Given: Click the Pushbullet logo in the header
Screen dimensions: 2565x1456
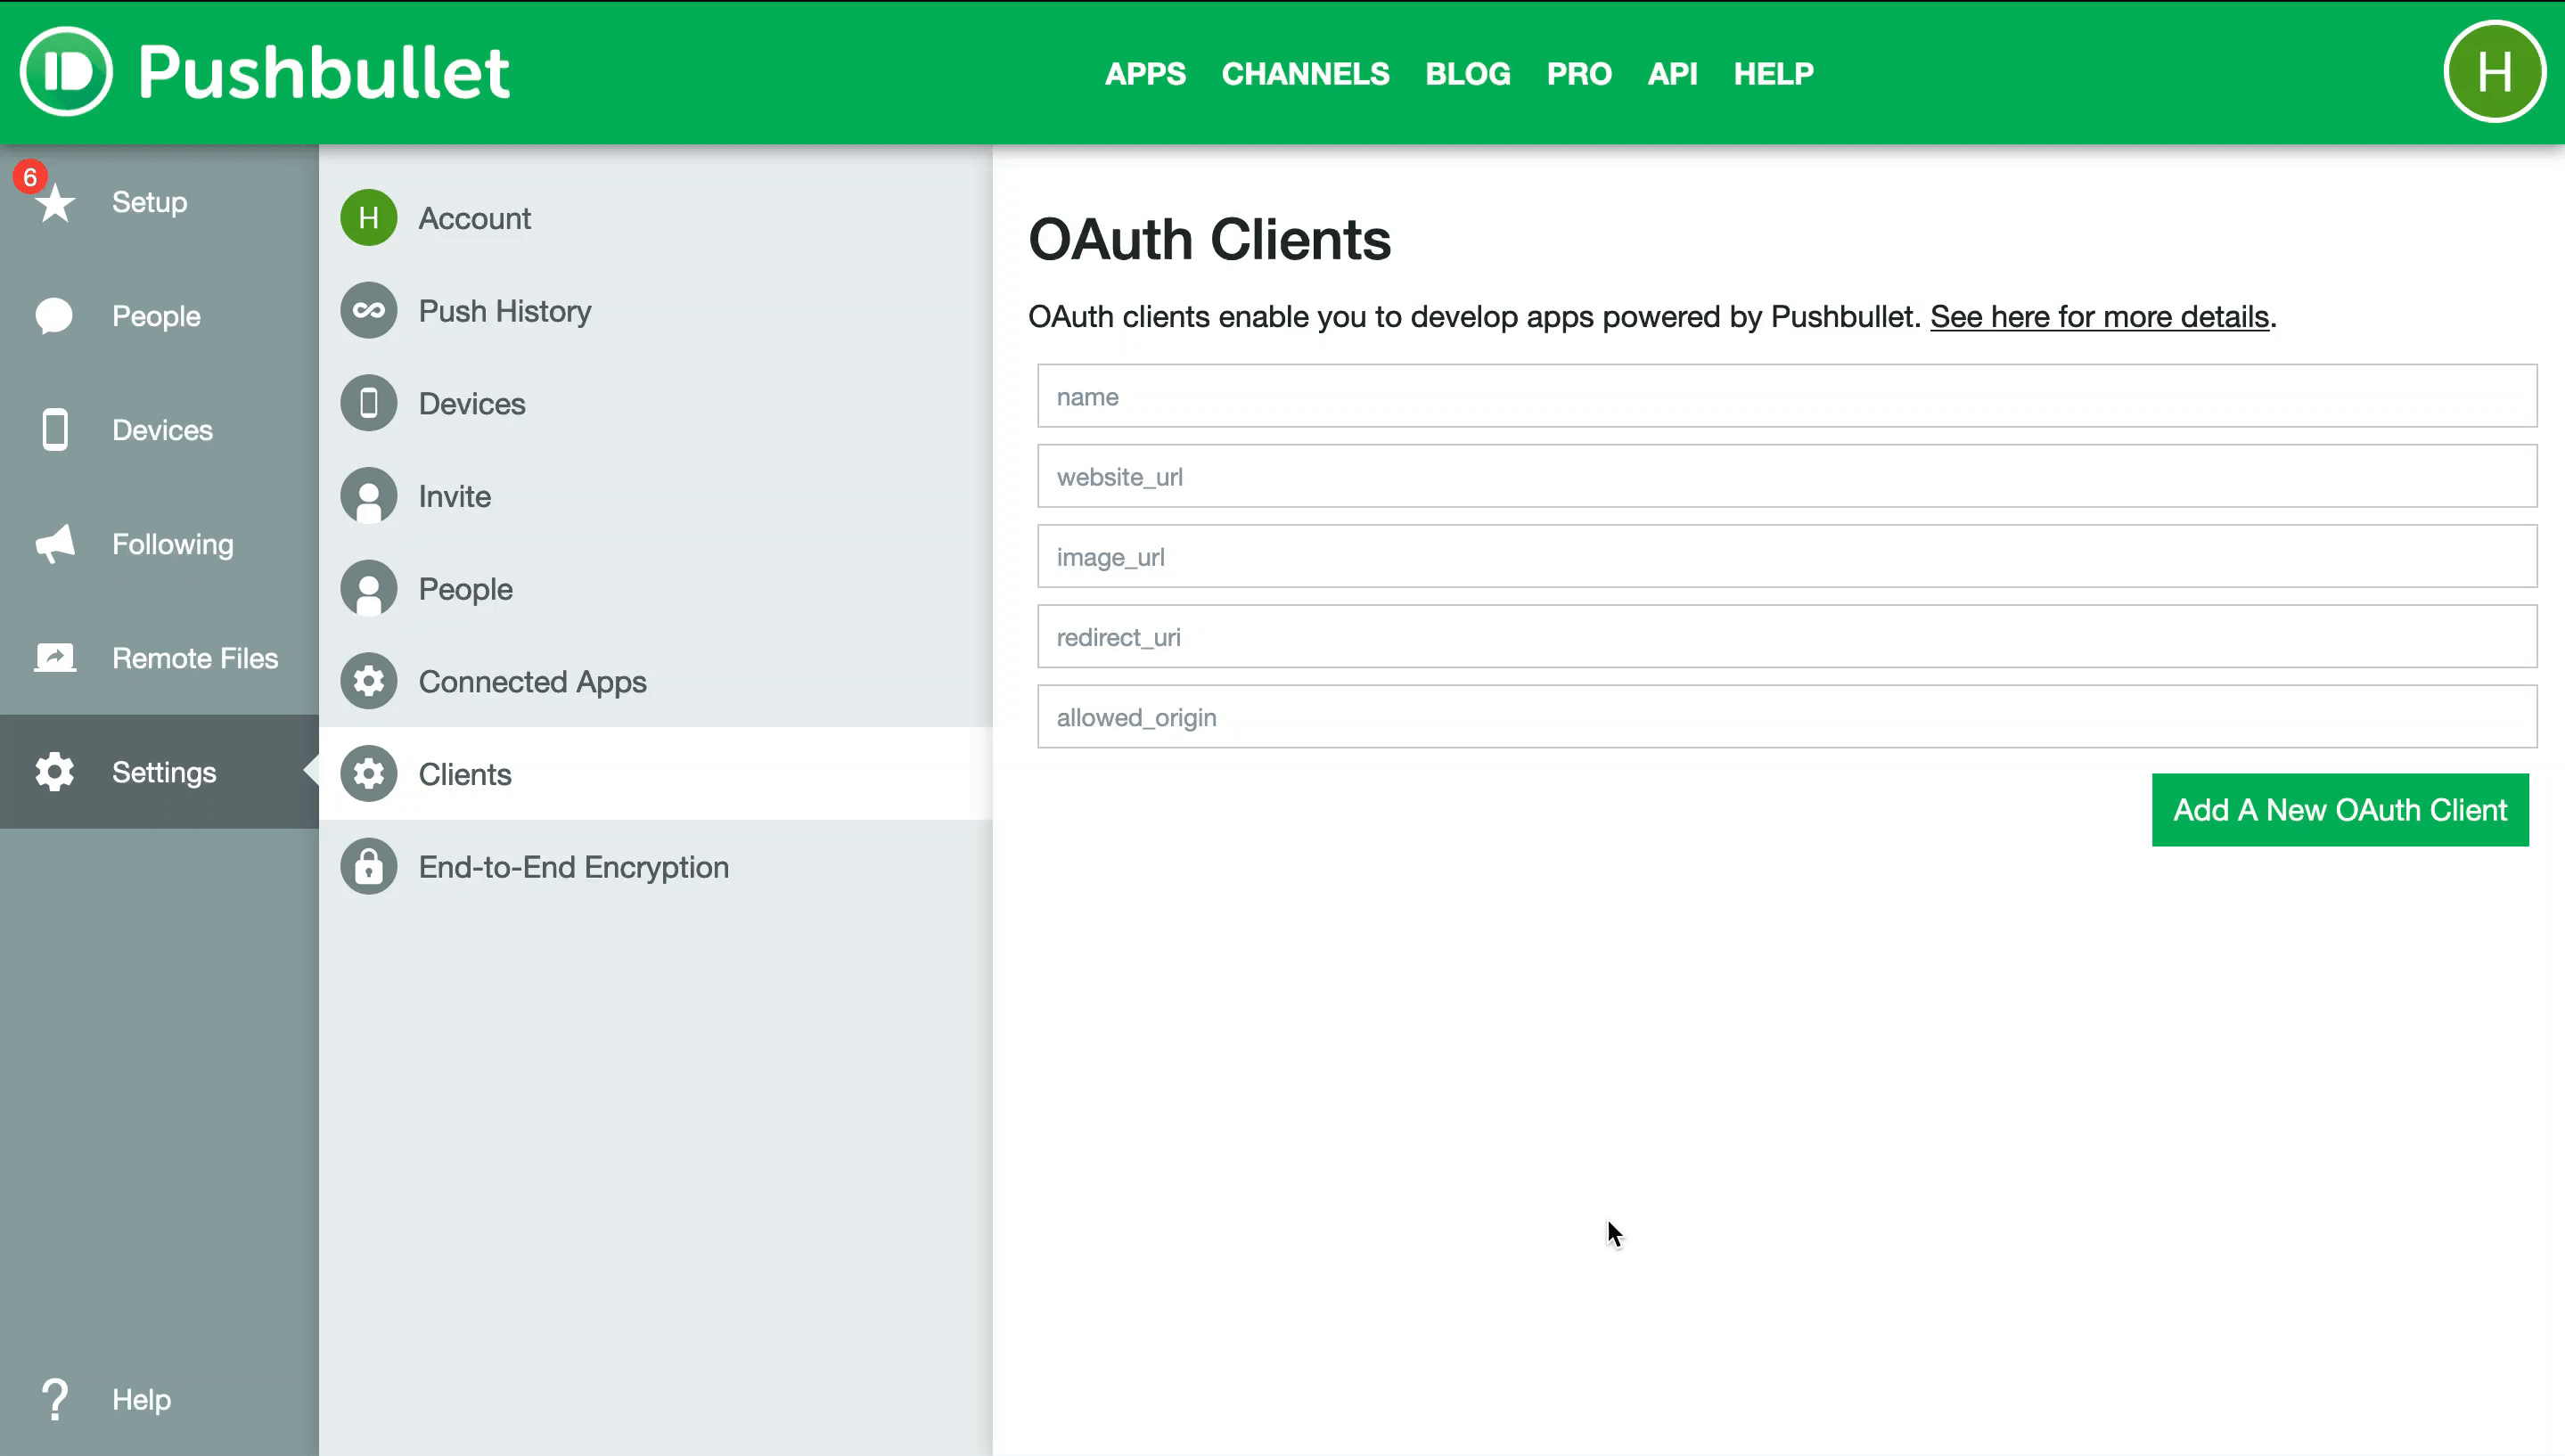Looking at the screenshot, I should pyautogui.click(x=265, y=71).
